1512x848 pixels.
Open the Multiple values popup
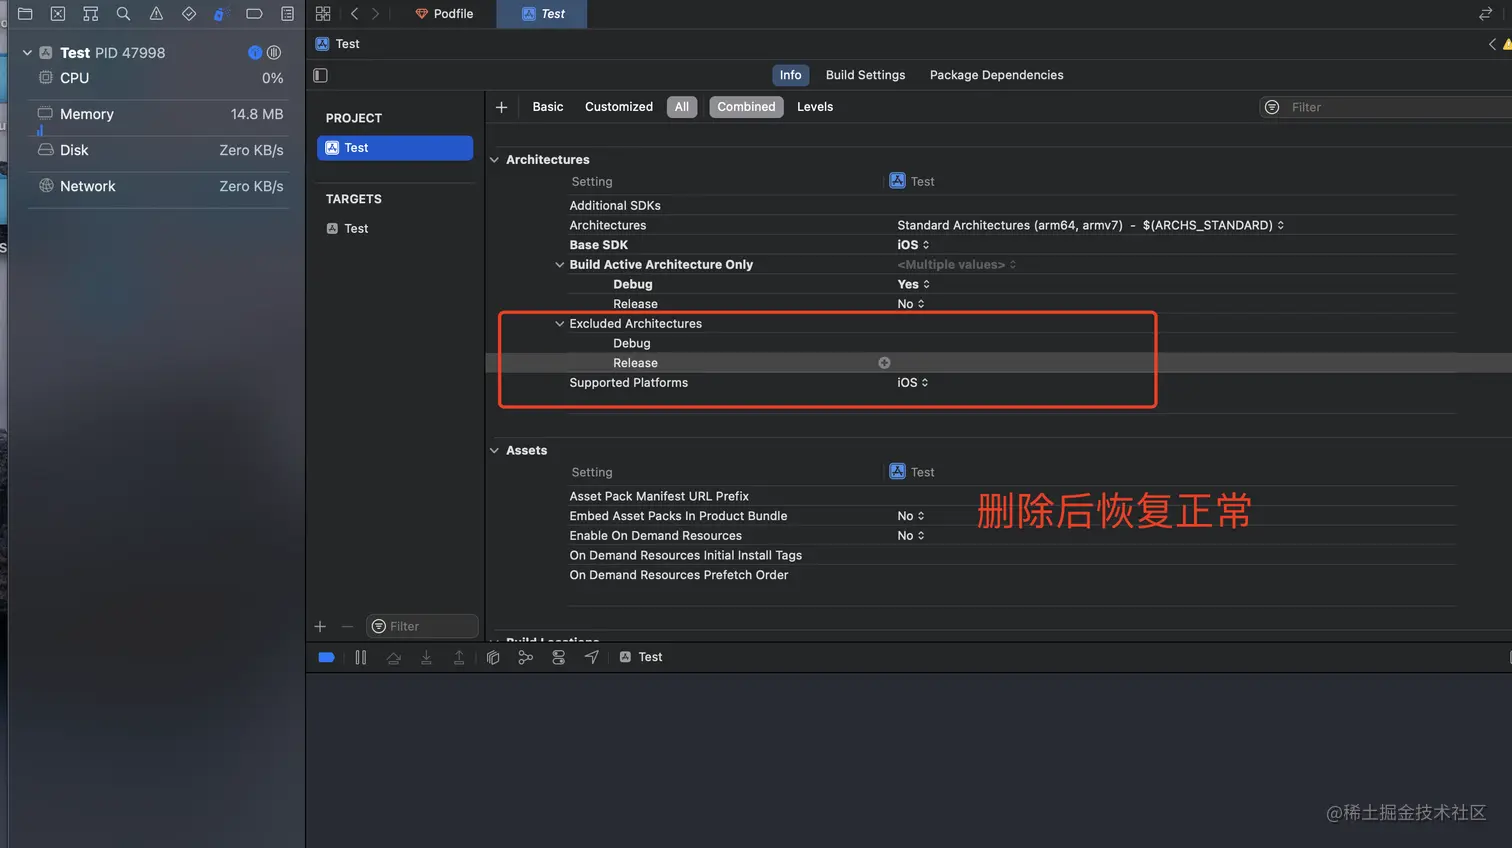(x=956, y=265)
